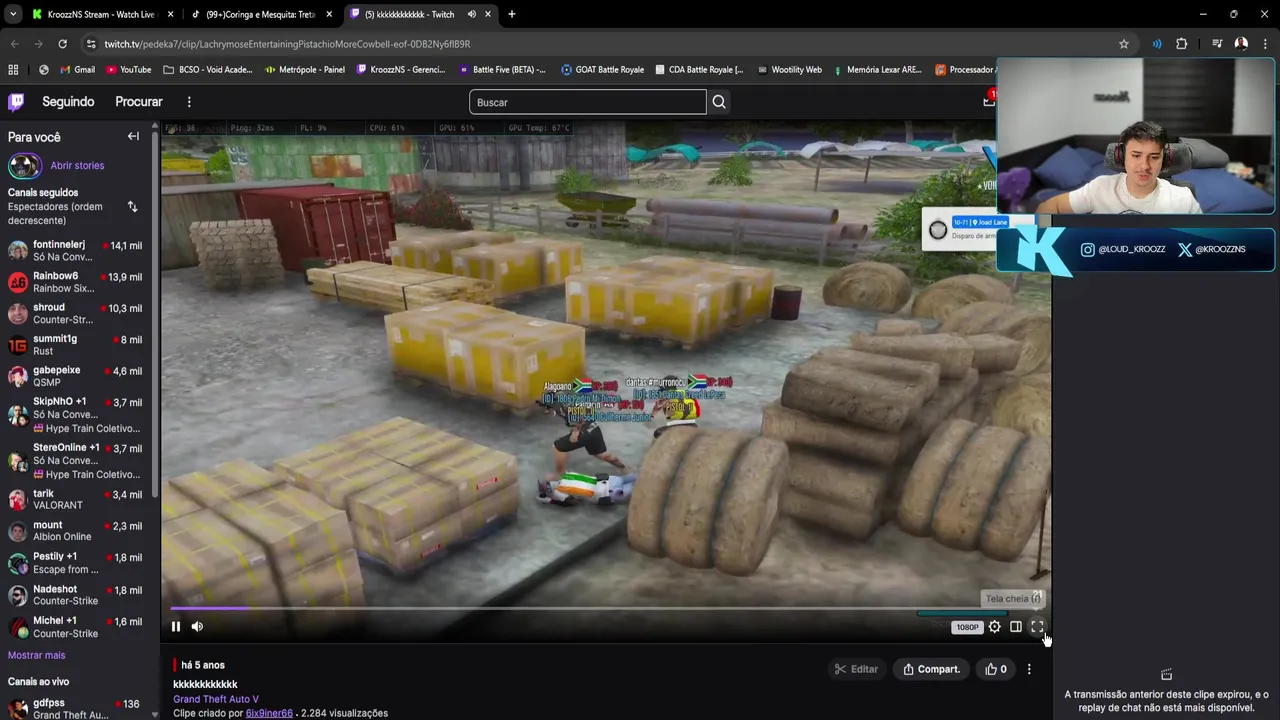The height and width of the screenshot is (720, 1280).
Task: Mute the kkkkkkkkkkkk Twitch browser tab audio
Action: (471, 14)
